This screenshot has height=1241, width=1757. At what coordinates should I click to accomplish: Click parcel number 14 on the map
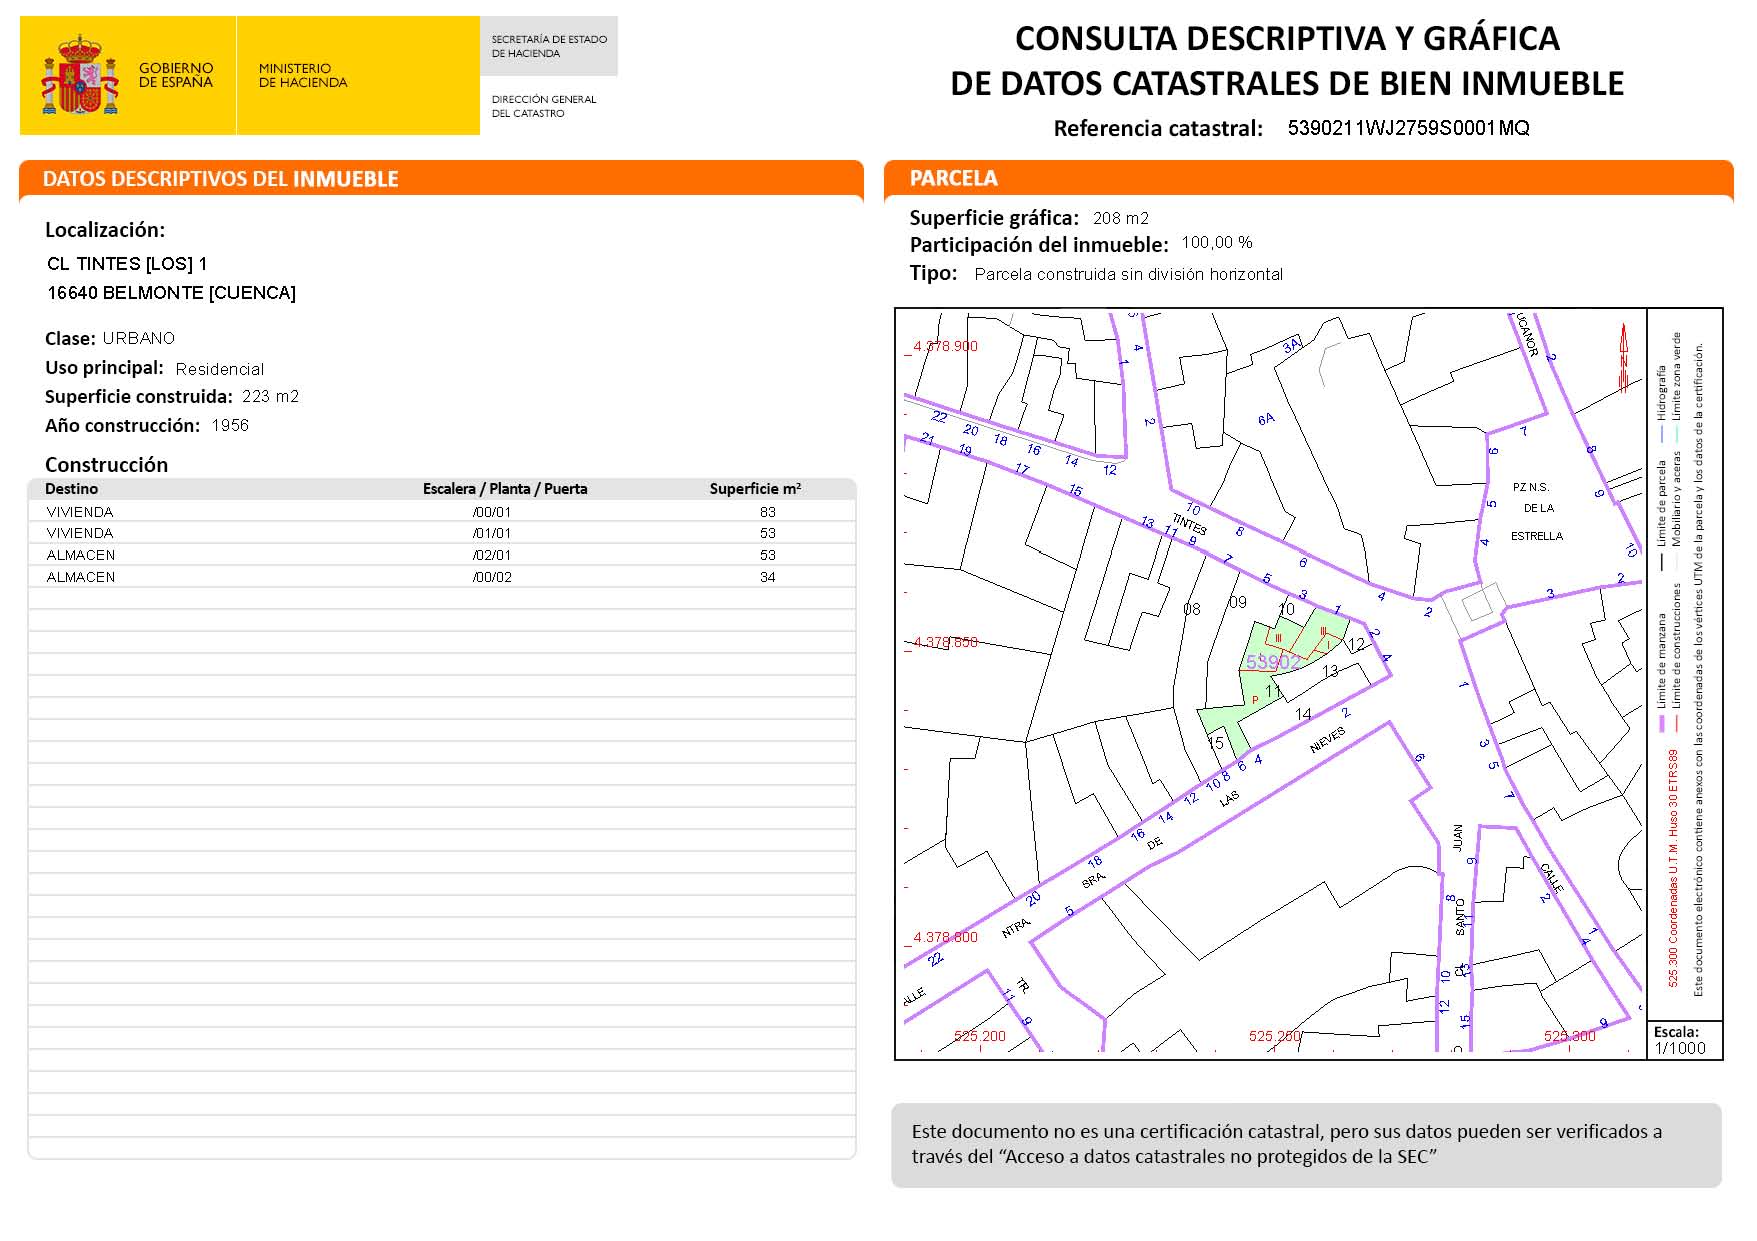click(1303, 714)
